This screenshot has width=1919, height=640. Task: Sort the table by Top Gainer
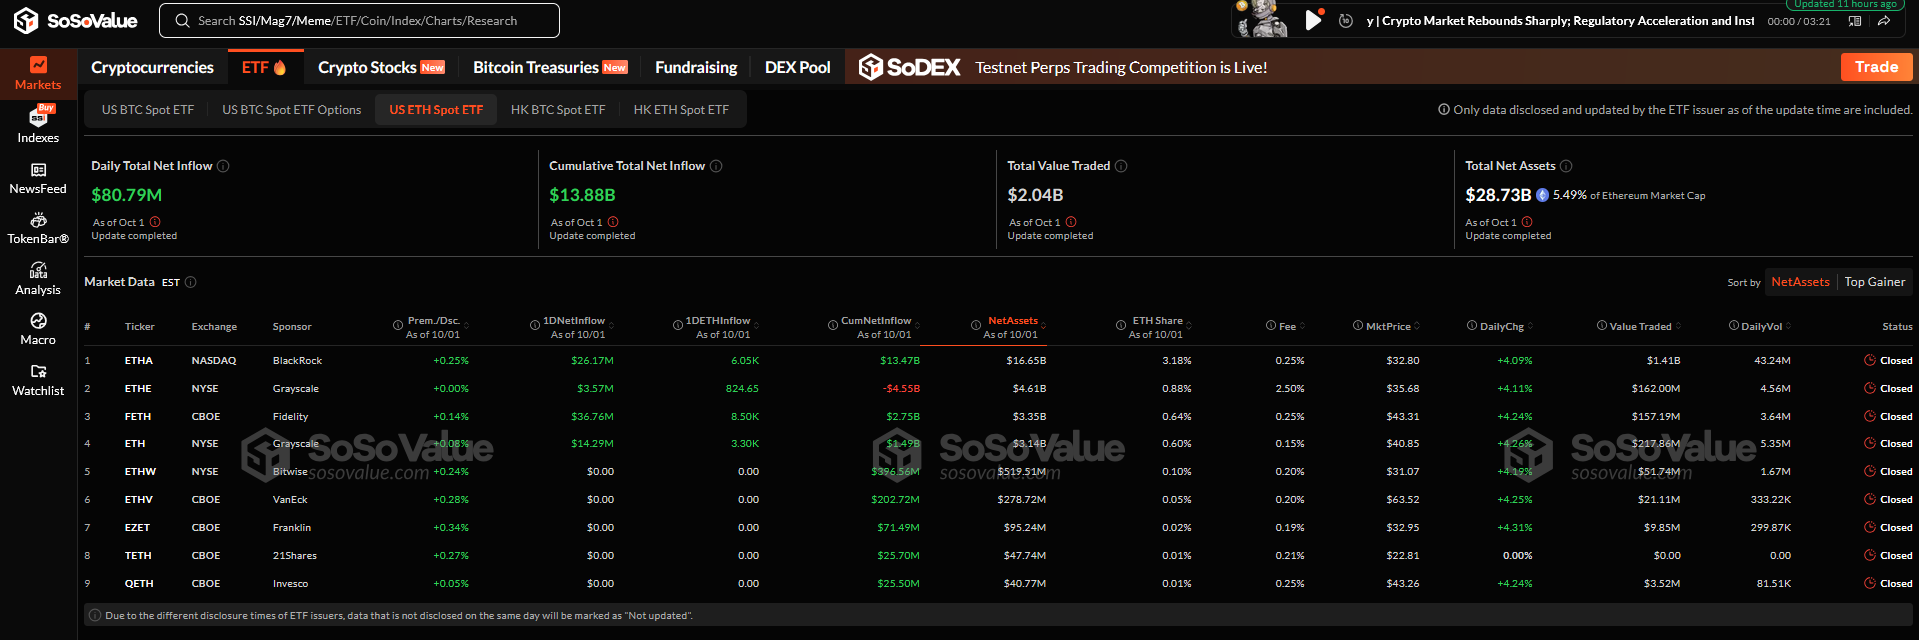1874,282
